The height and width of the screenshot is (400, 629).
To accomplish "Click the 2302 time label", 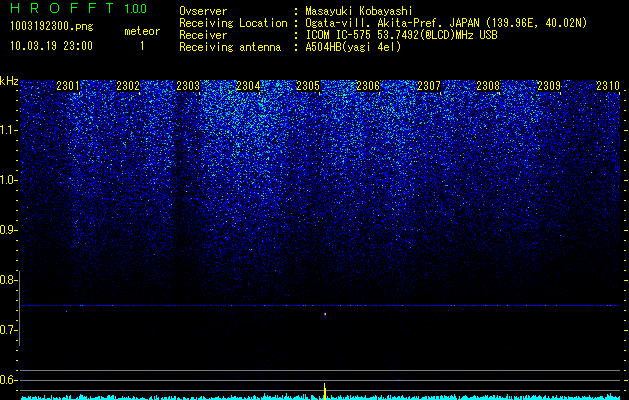I will [x=128, y=86].
